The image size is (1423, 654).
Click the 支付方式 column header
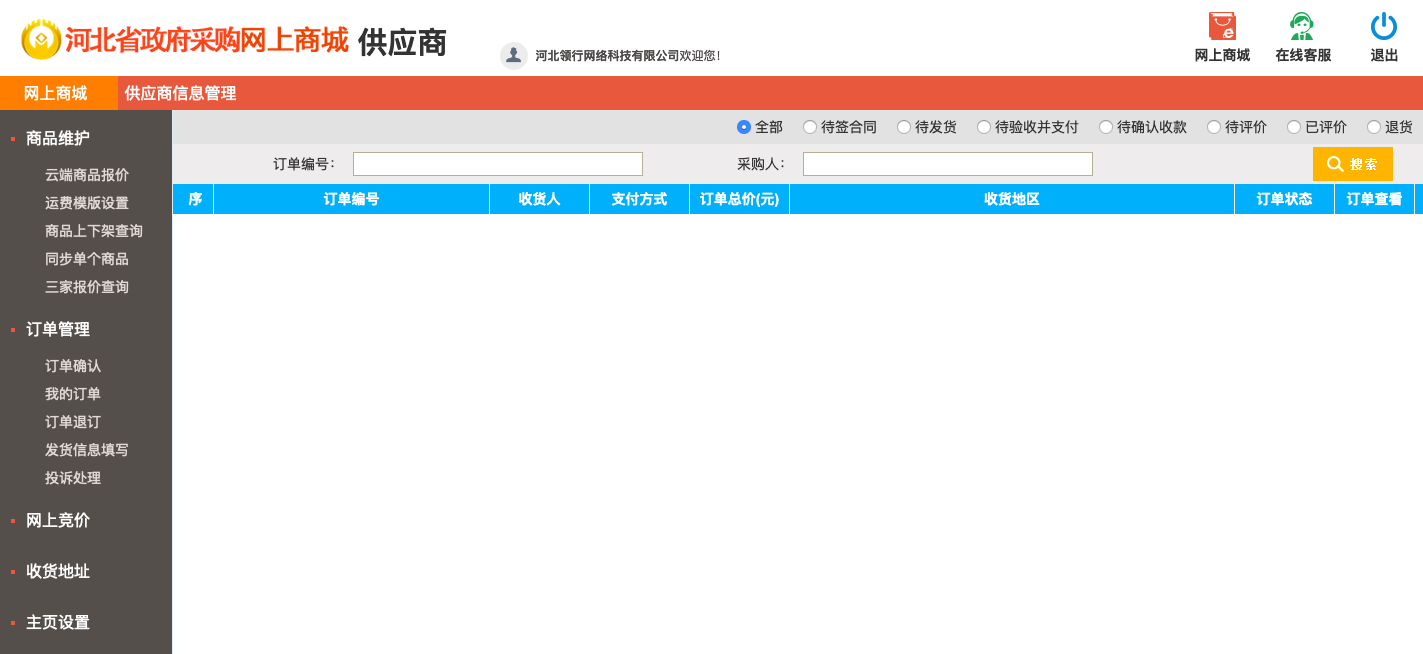(639, 199)
